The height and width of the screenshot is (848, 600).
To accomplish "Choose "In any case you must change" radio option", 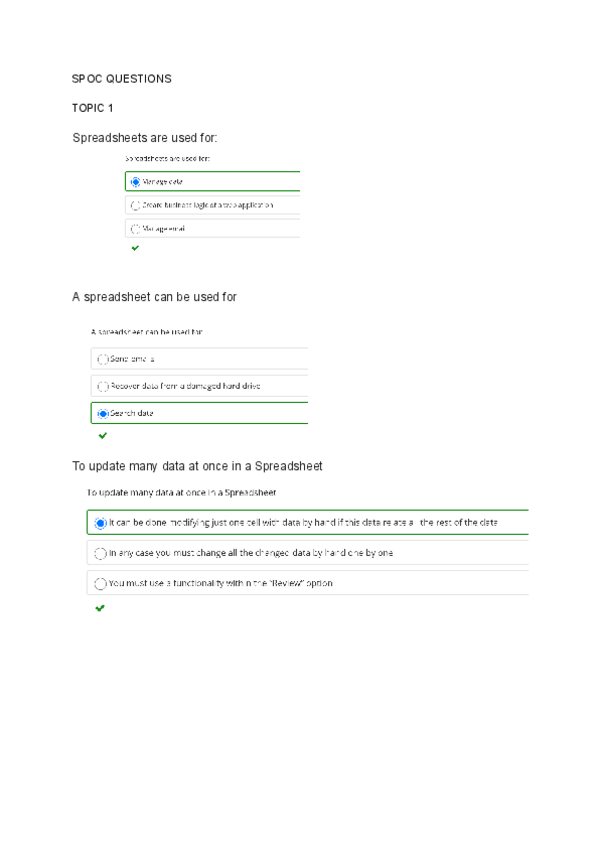I will (x=100, y=553).
